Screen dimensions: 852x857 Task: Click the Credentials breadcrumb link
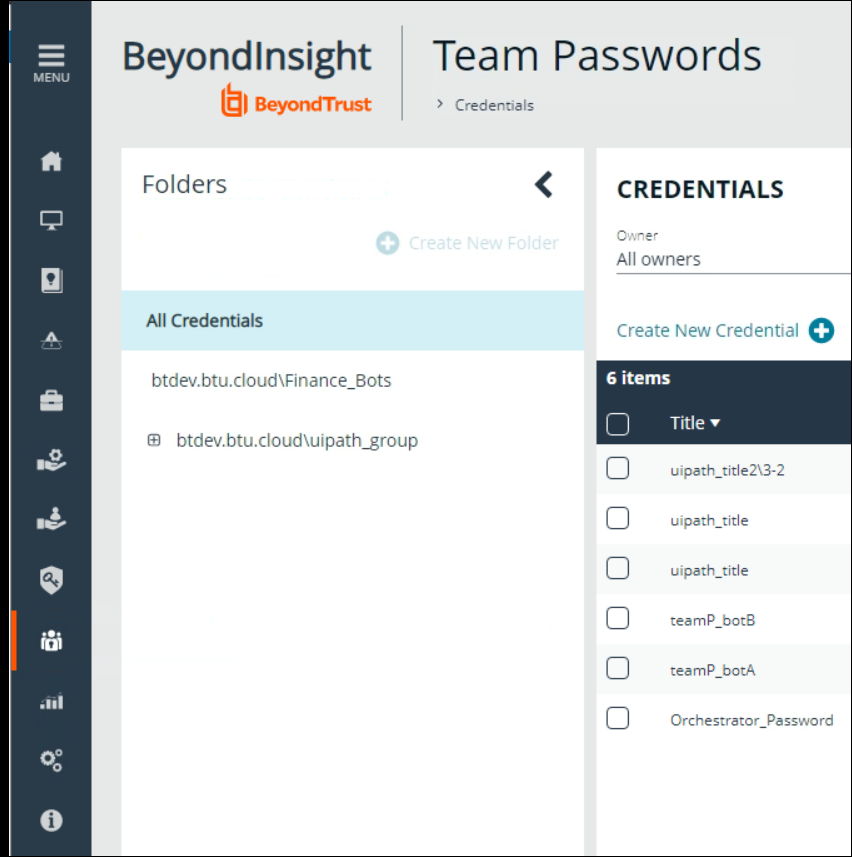(x=494, y=104)
